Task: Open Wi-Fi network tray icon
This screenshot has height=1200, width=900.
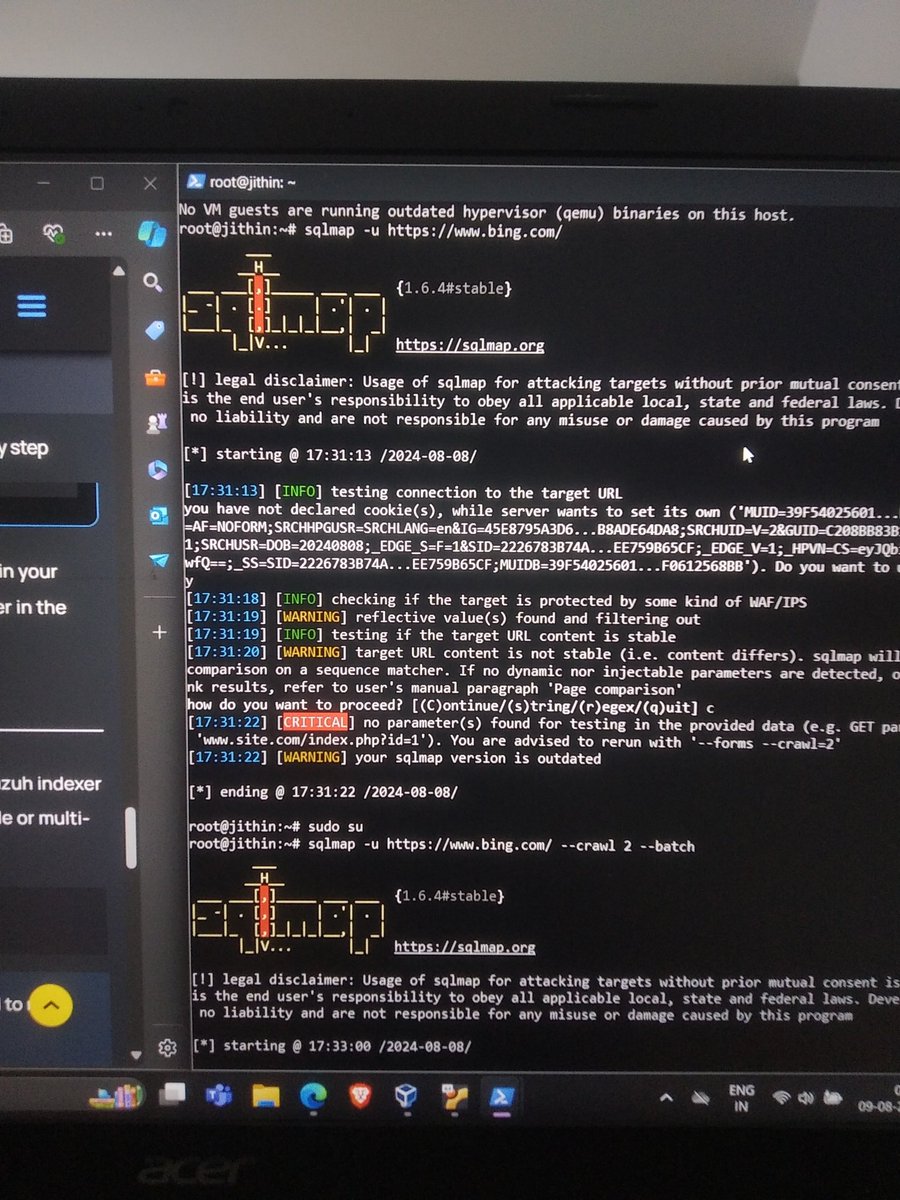Action: [781, 1097]
